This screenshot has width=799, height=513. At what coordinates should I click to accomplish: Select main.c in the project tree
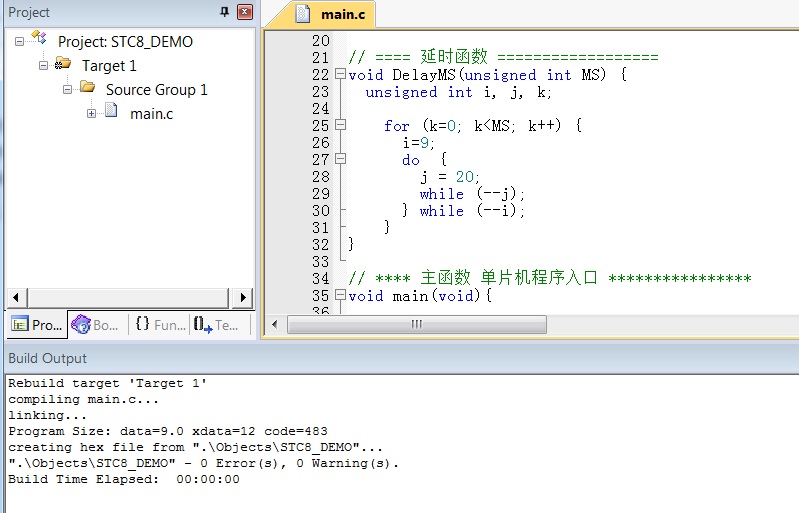click(x=151, y=114)
